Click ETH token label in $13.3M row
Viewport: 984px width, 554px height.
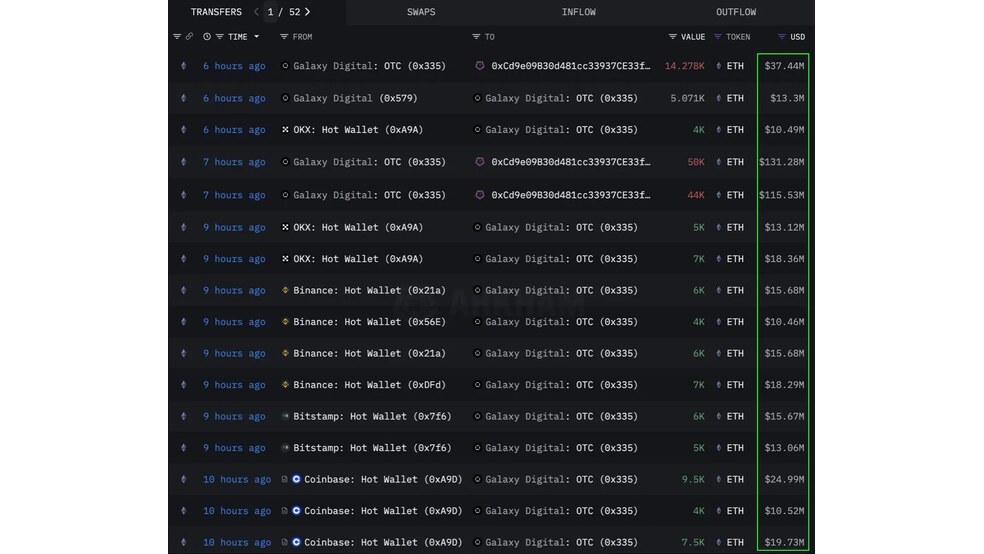pyautogui.click(x=735, y=98)
